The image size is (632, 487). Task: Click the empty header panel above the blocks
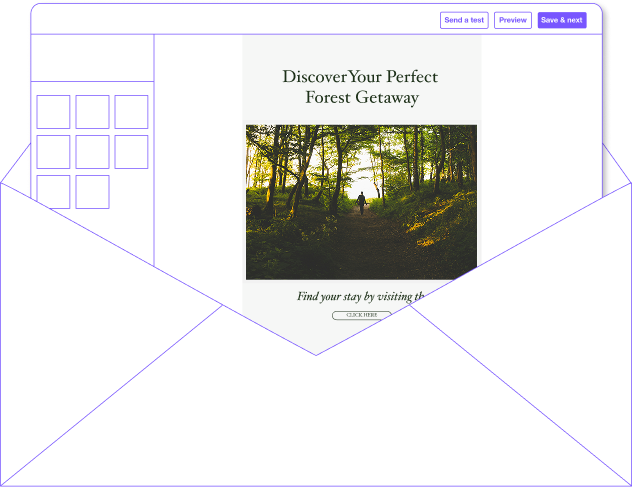tap(92, 58)
